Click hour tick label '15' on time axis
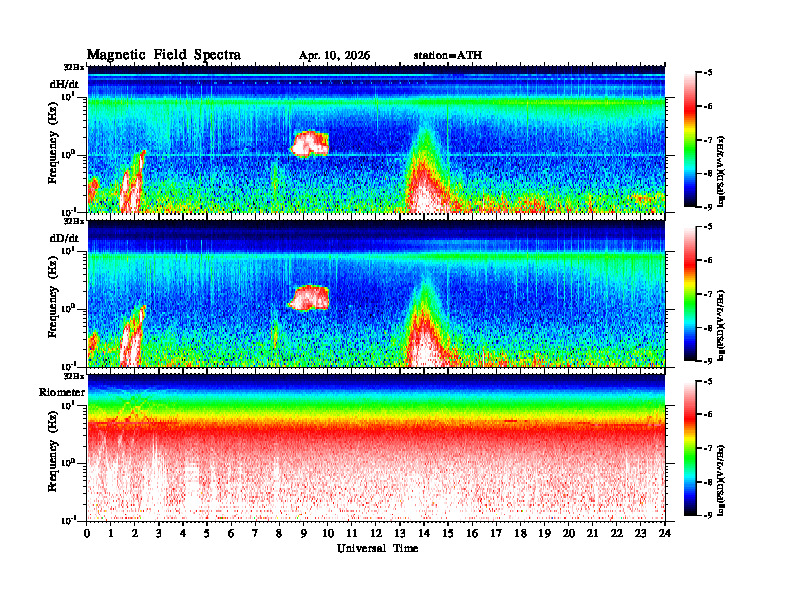The height and width of the screenshot is (612, 792). [x=448, y=534]
